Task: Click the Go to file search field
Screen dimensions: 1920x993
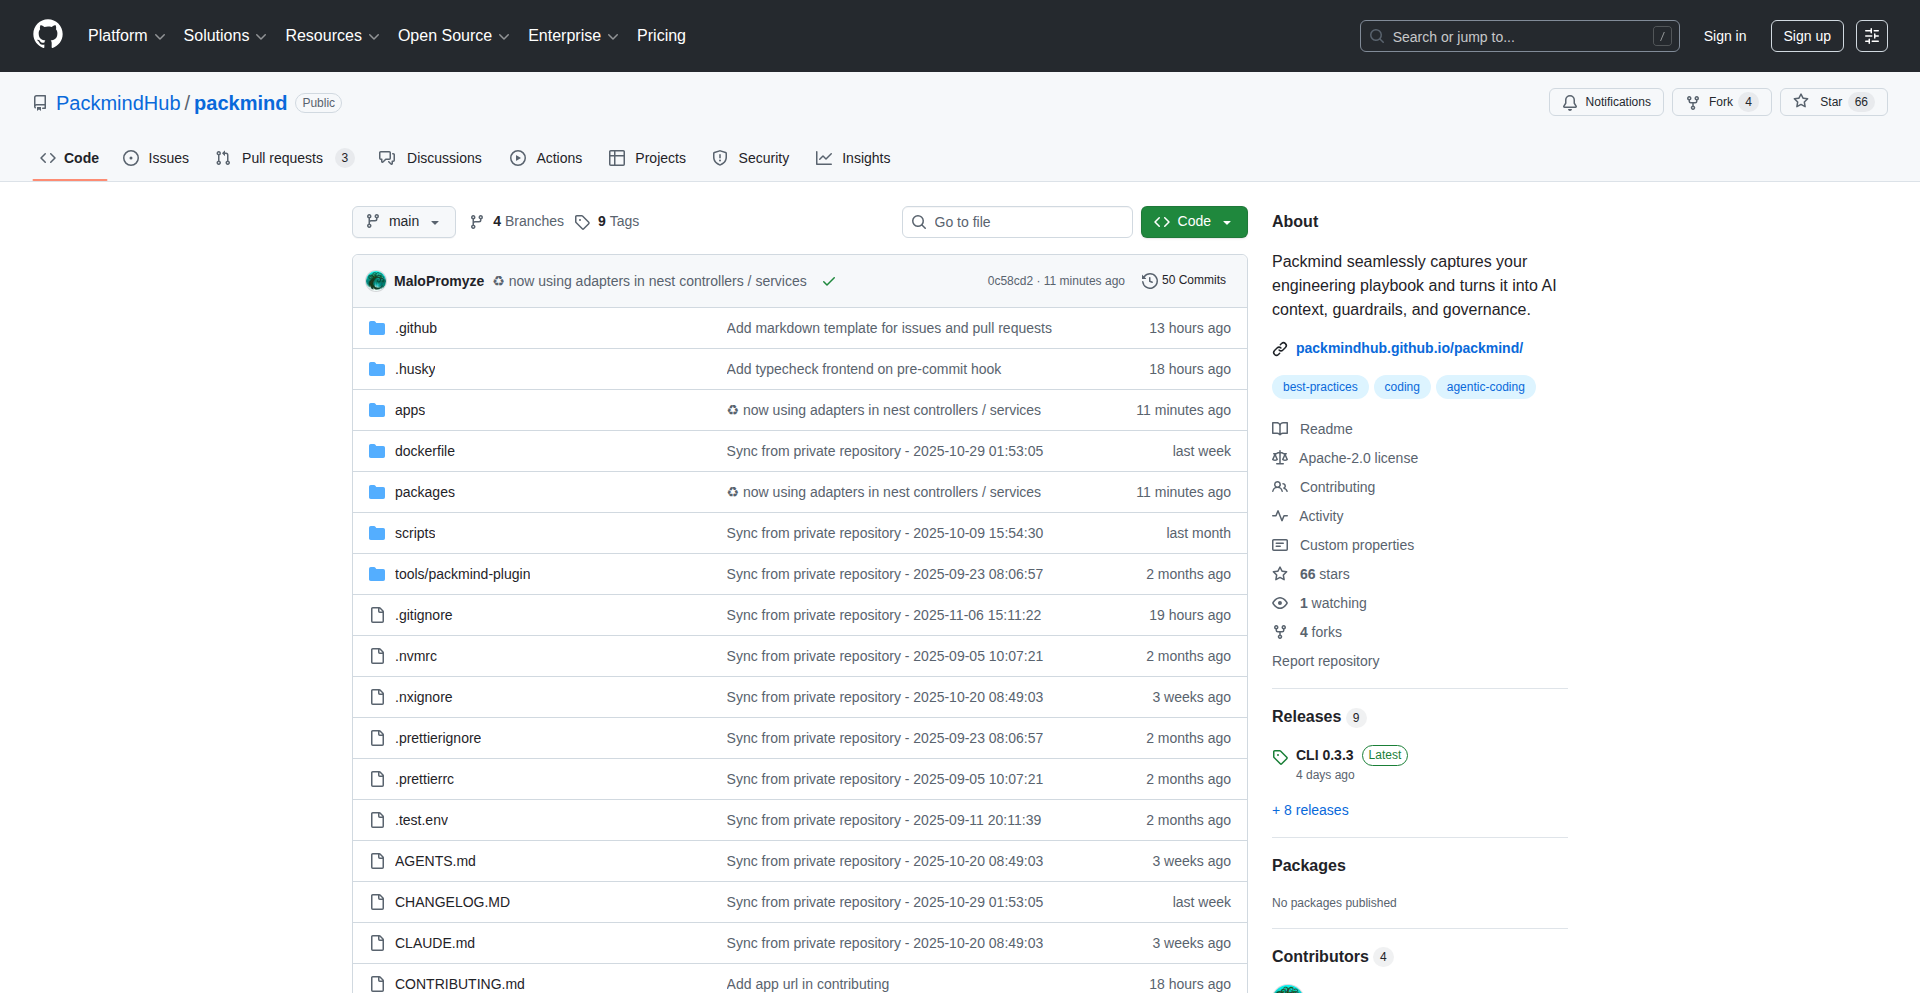Action: point(1017,221)
